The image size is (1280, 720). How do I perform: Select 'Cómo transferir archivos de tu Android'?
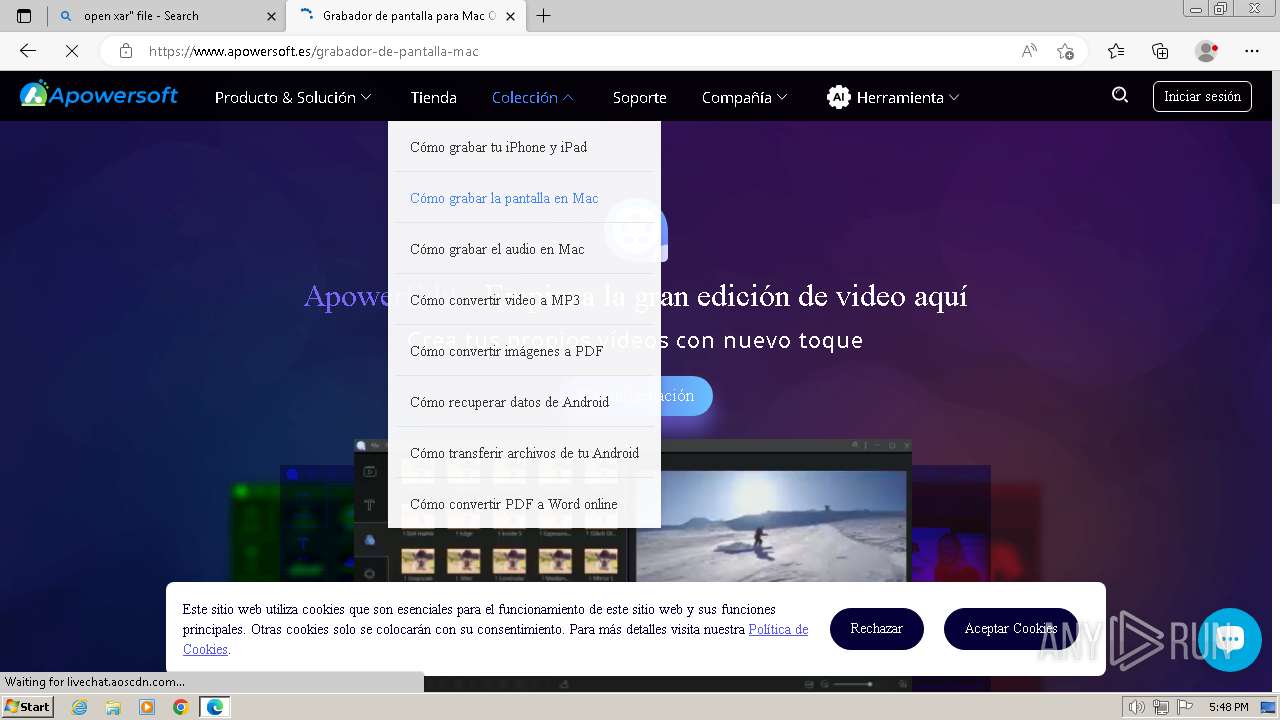point(524,453)
